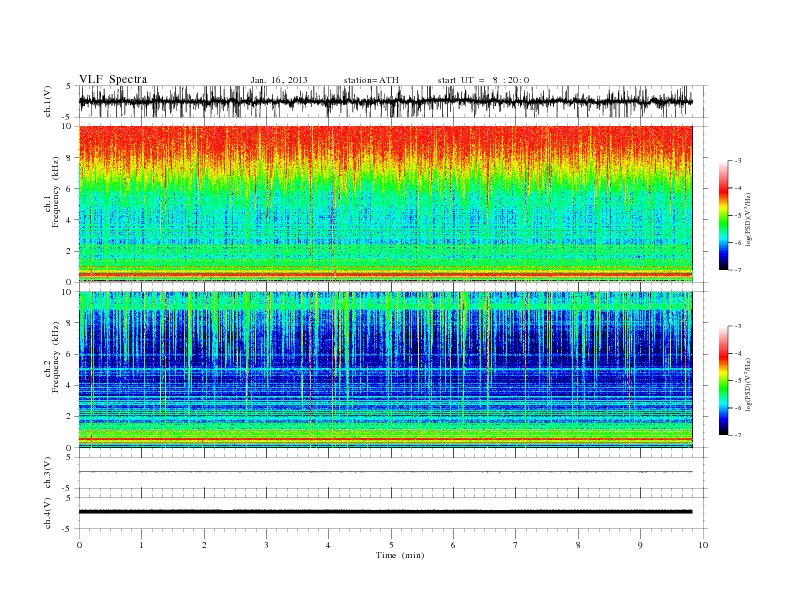This screenshot has height=612, width=792.
Task: Click the 'ch.1(V)' waveform axis label
Action: point(48,102)
